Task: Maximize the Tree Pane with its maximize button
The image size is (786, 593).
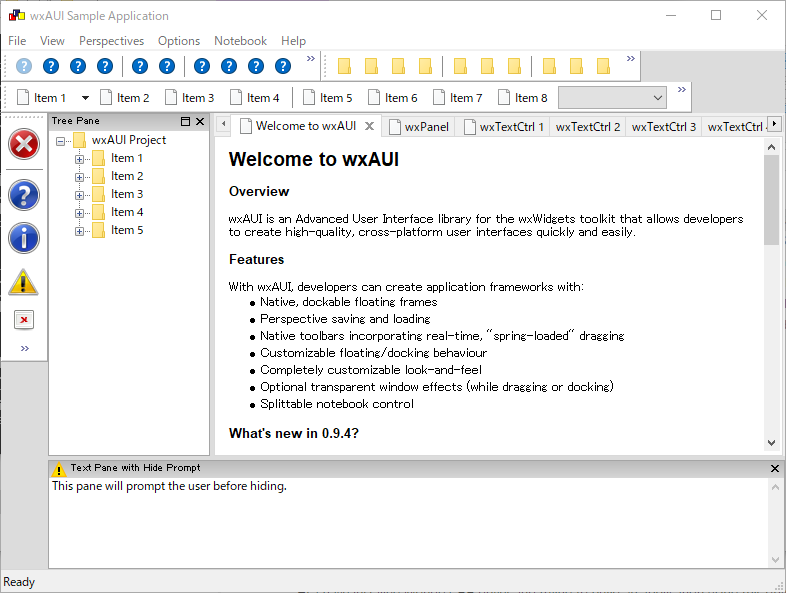Action: click(185, 121)
